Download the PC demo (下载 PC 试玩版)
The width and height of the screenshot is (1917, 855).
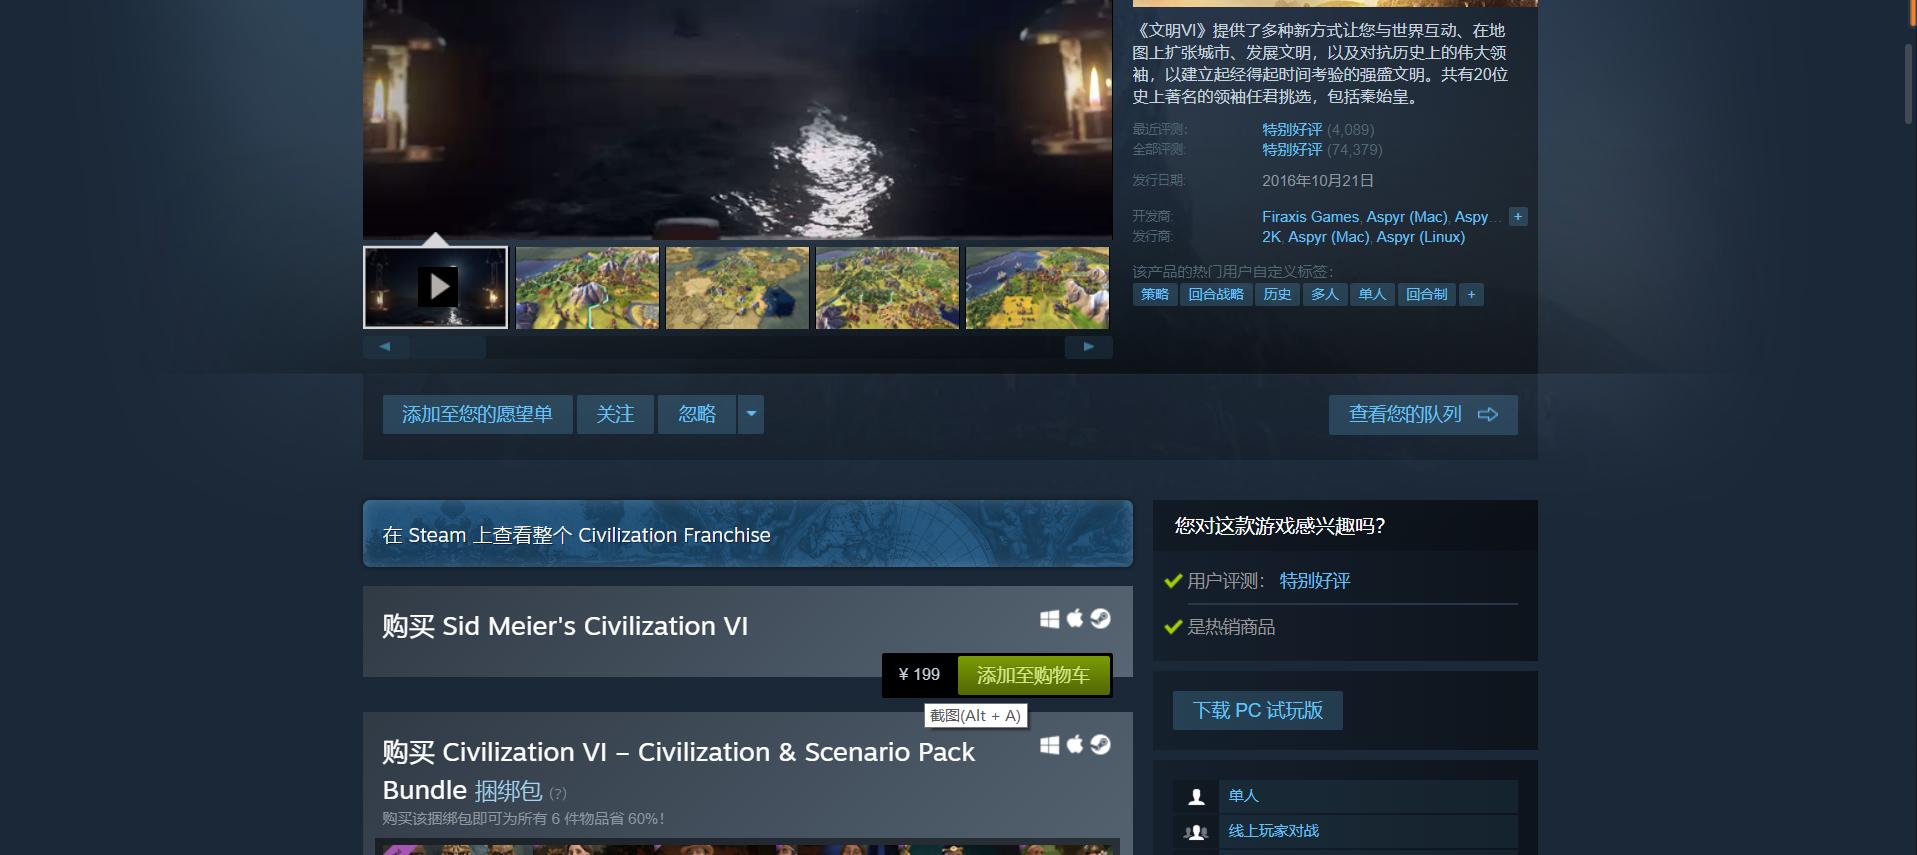[x=1258, y=710]
